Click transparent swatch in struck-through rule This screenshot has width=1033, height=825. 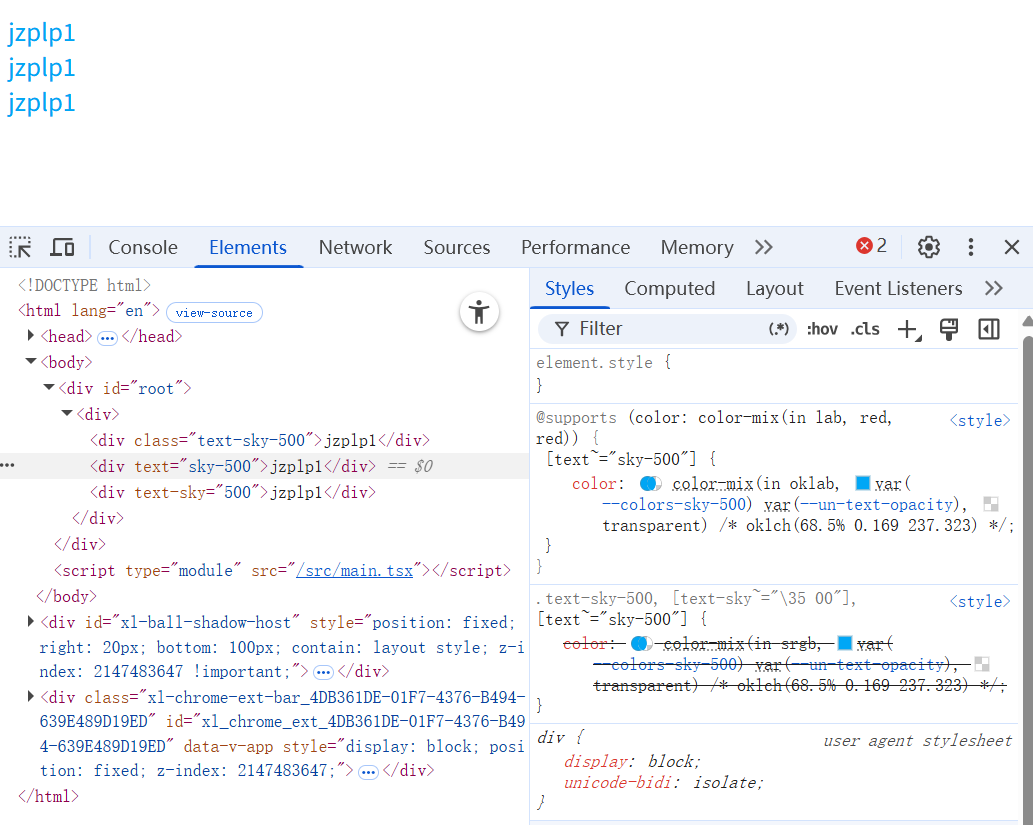tap(982, 664)
